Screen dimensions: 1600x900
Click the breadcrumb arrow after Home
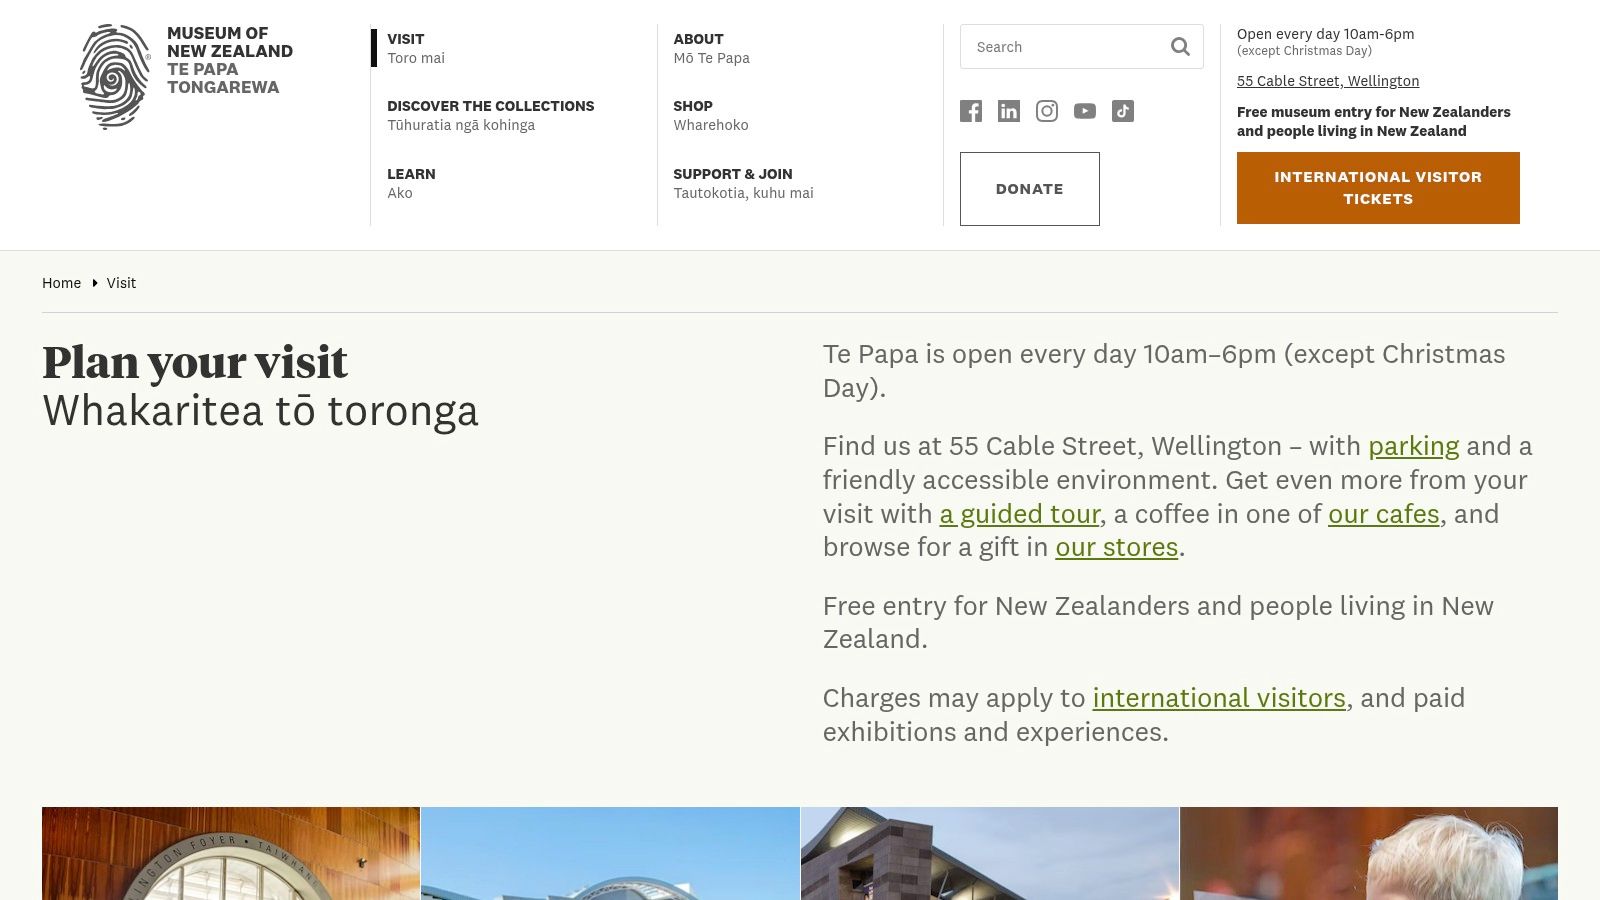[95, 283]
